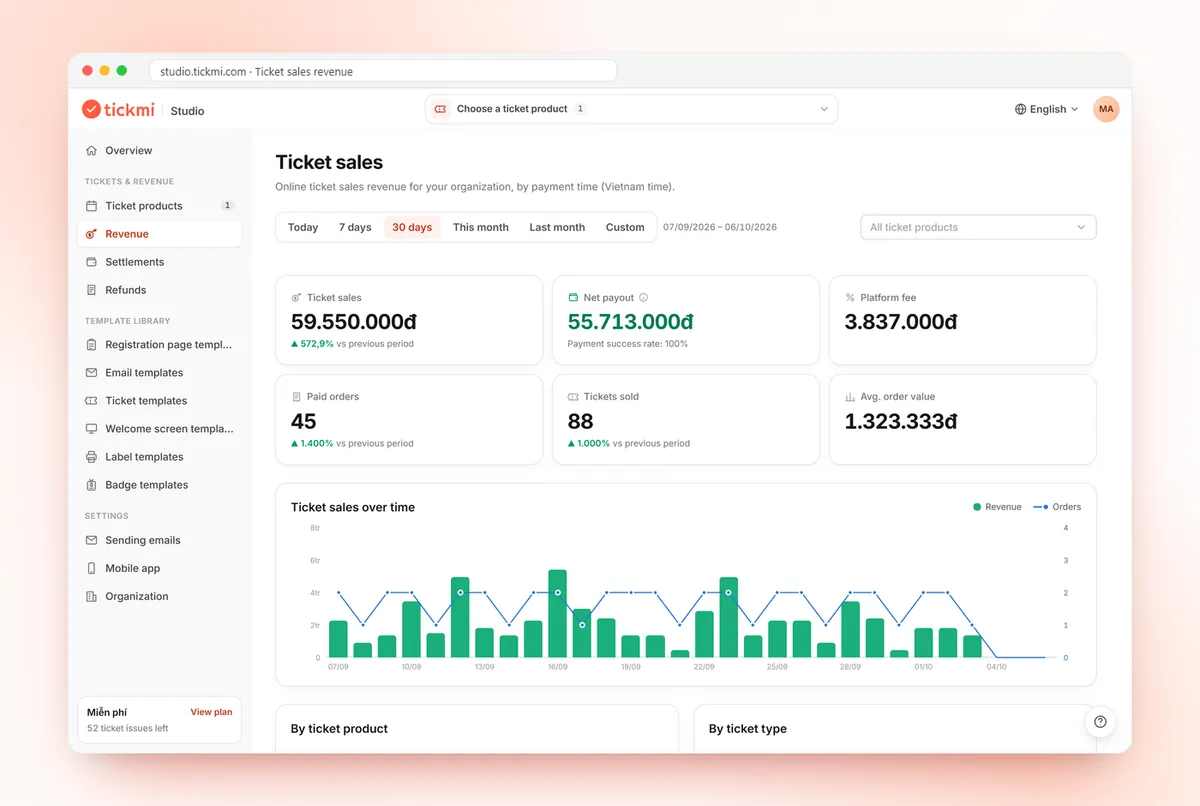Click the Avg. order value chart icon
Viewport: 1200px width, 806px height.
850,397
